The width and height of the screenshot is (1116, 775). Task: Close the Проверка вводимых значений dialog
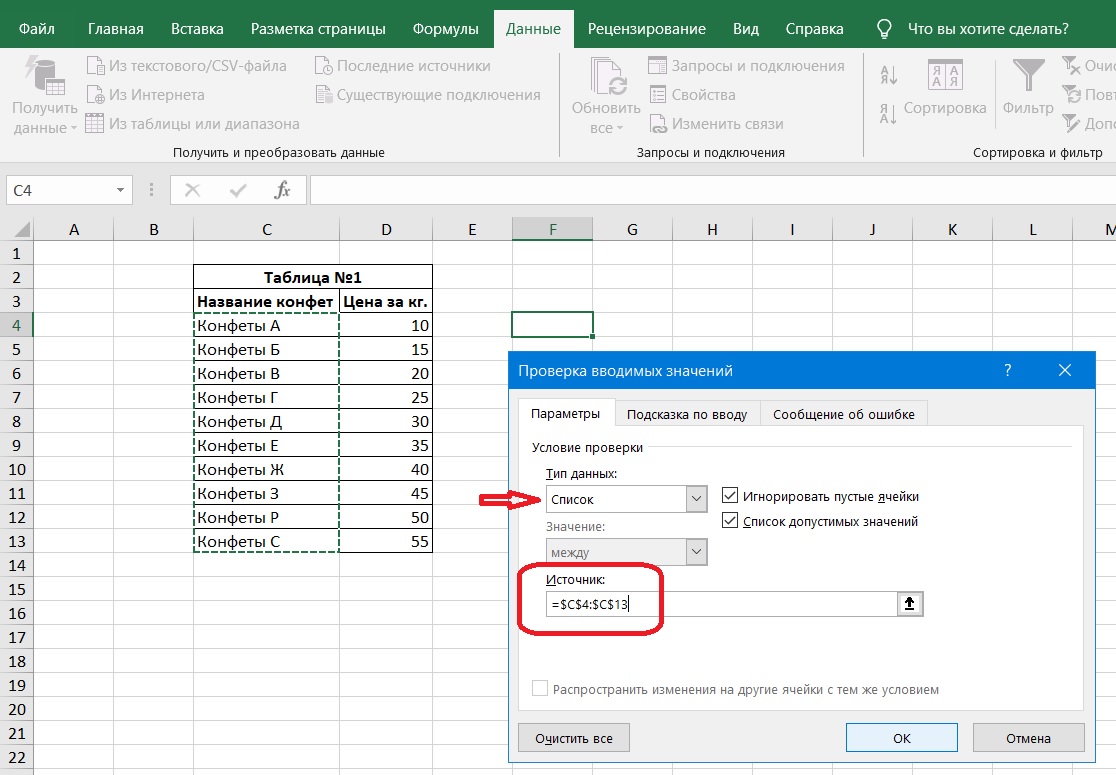click(x=1065, y=370)
